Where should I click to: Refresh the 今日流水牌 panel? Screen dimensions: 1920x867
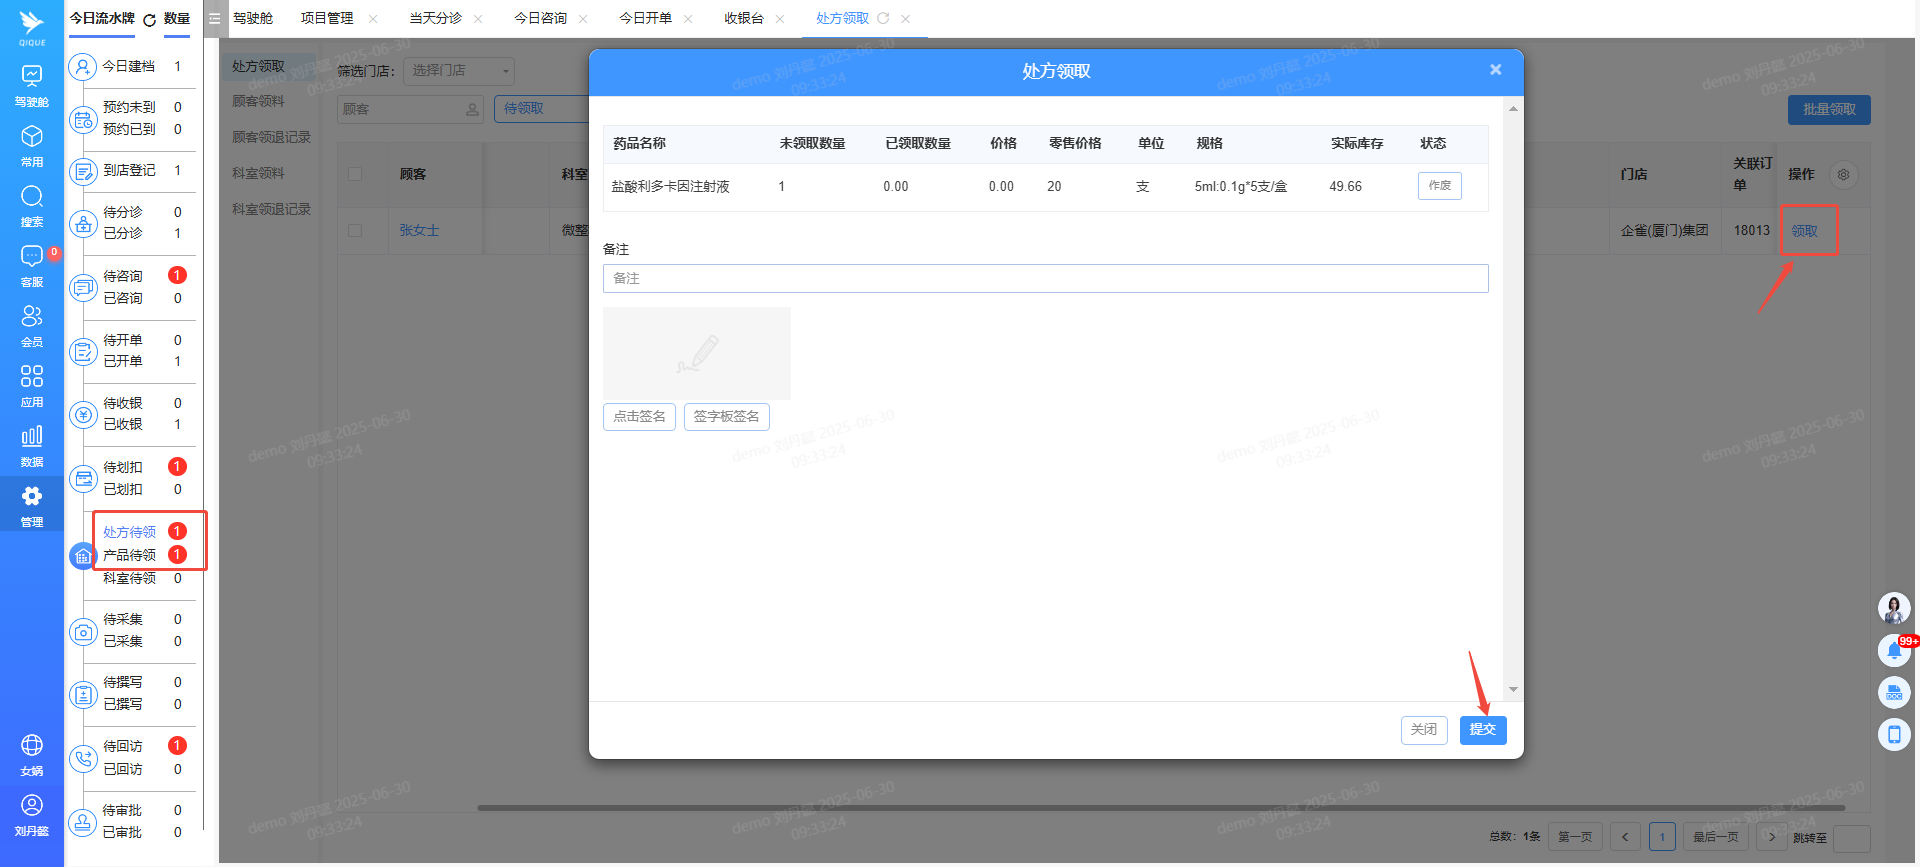[x=150, y=20]
